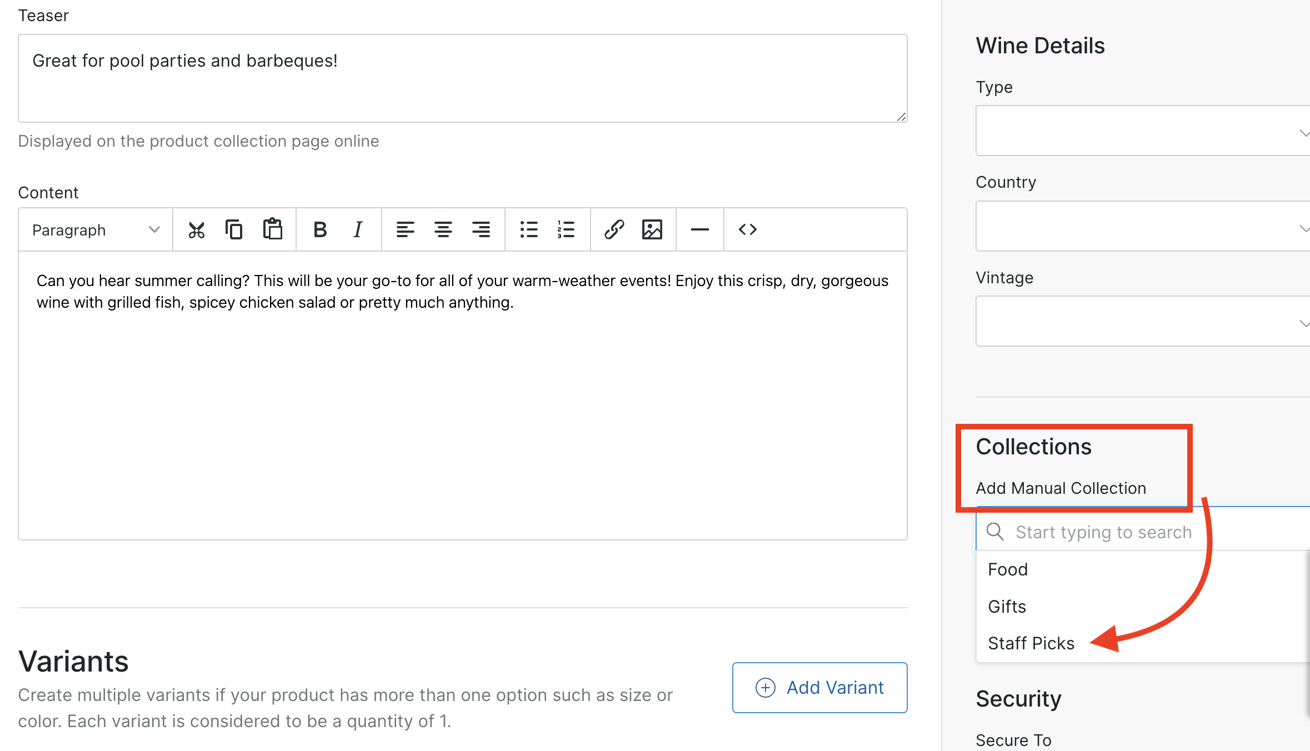Click the Copy icon in Content toolbar
Image resolution: width=1310 pixels, height=751 pixels.
[234, 229]
